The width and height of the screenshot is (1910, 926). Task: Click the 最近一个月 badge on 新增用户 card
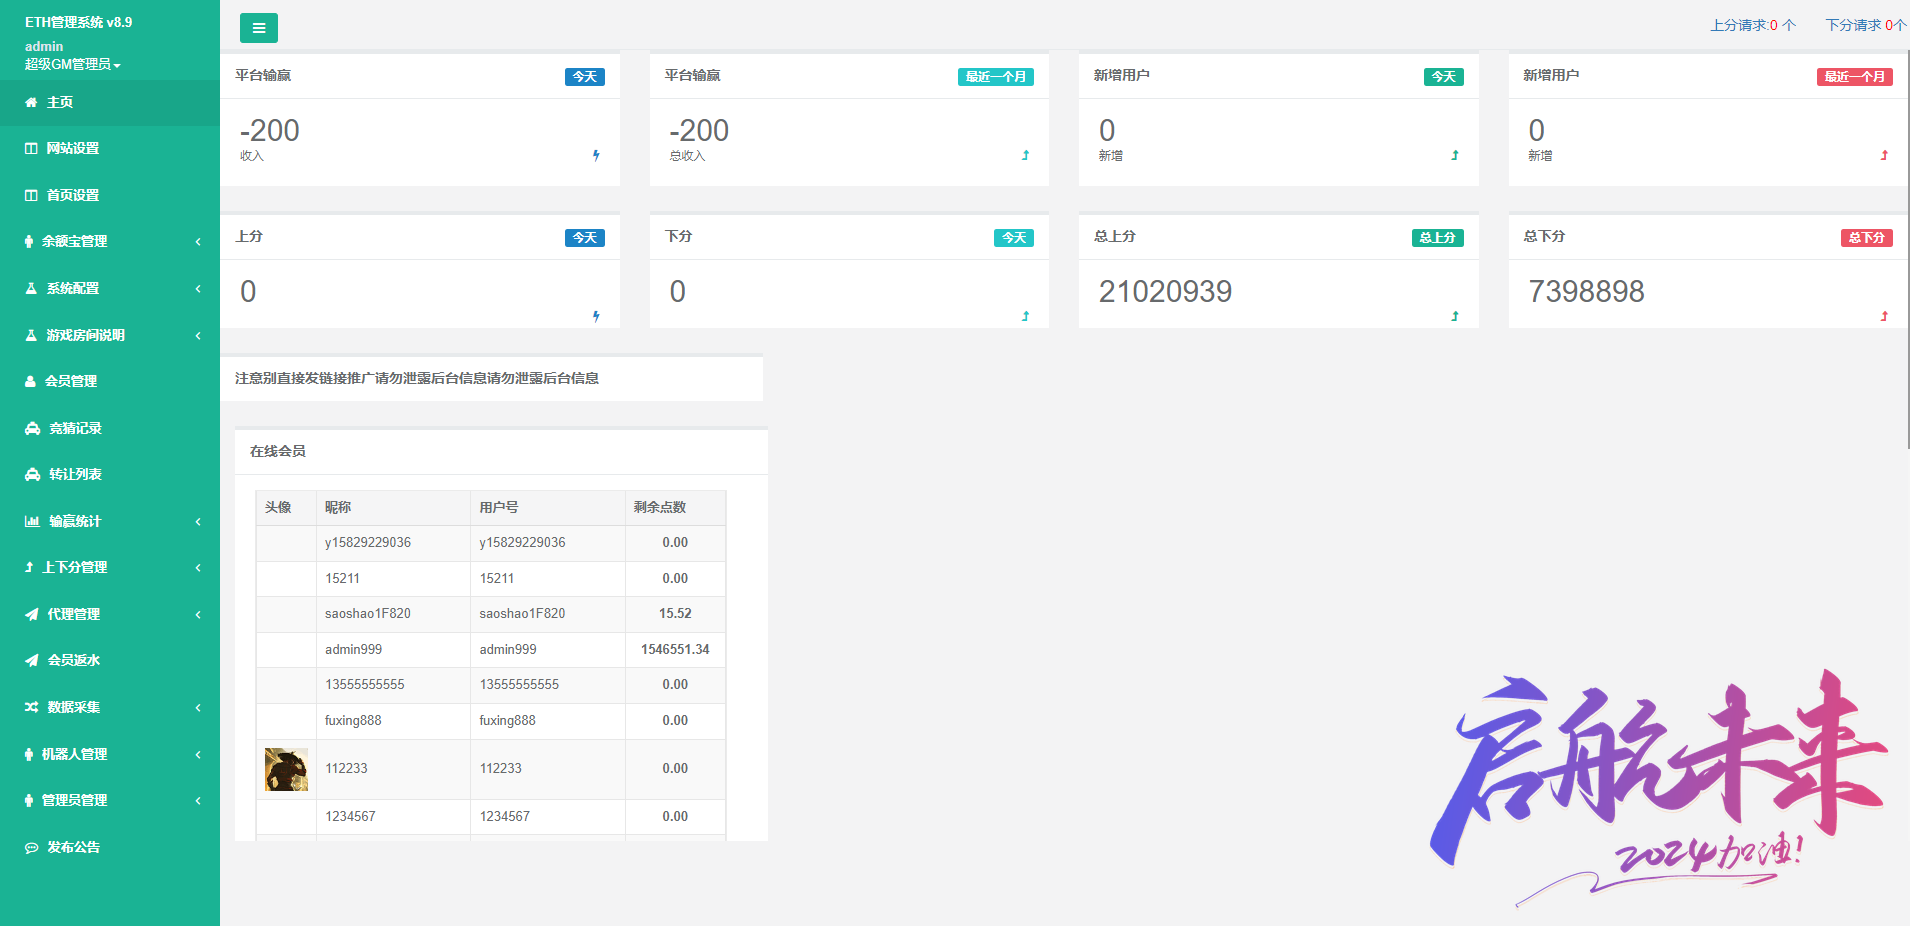pos(1855,77)
